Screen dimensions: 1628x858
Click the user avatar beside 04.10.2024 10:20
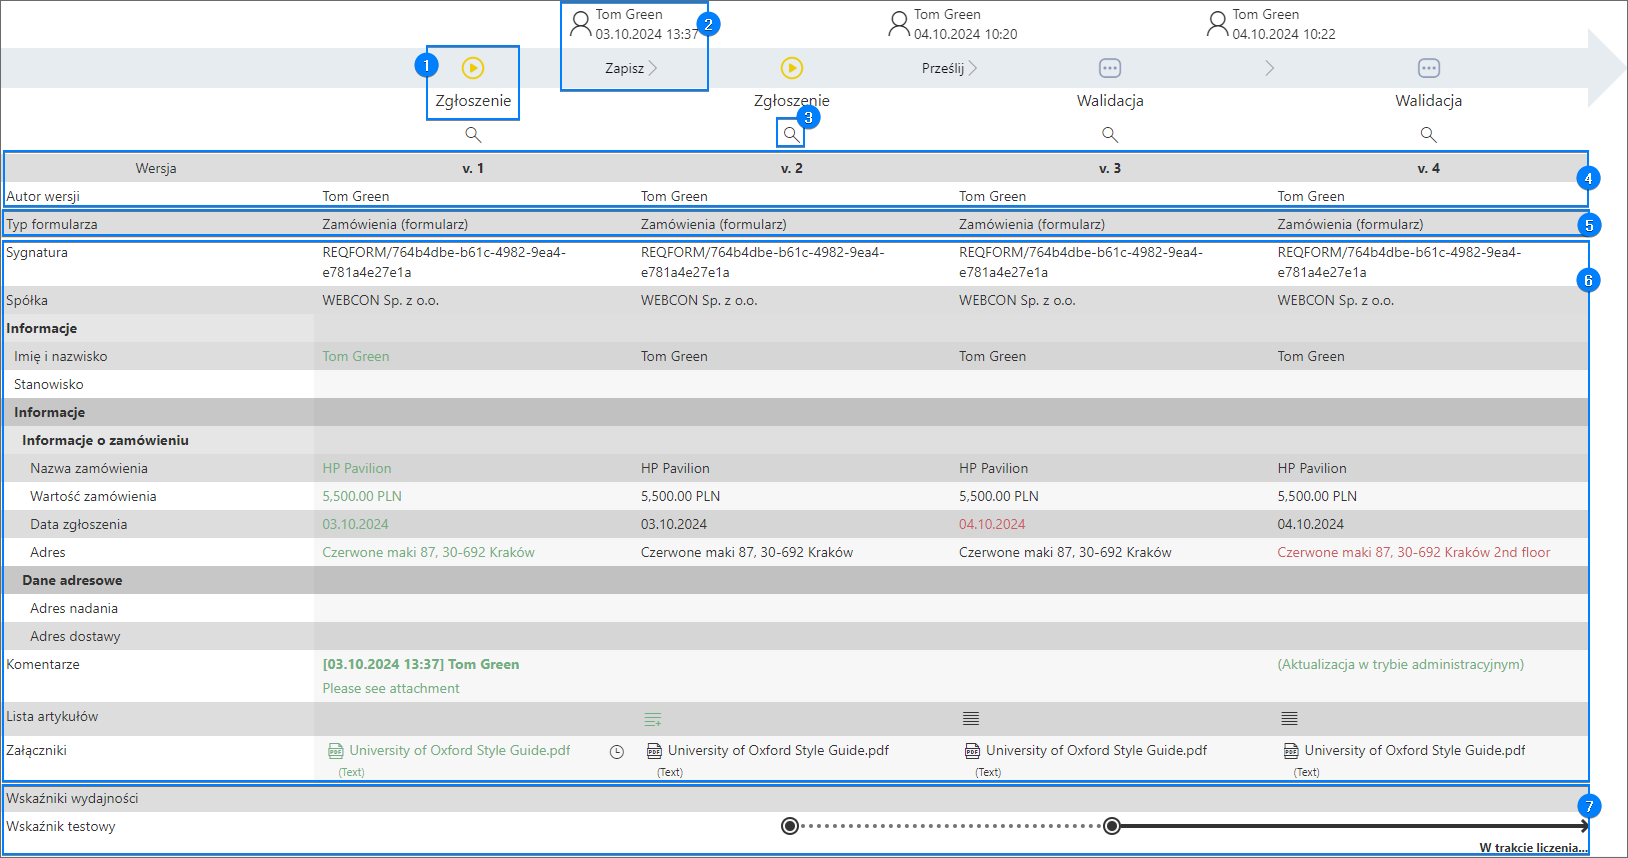click(x=899, y=24)
